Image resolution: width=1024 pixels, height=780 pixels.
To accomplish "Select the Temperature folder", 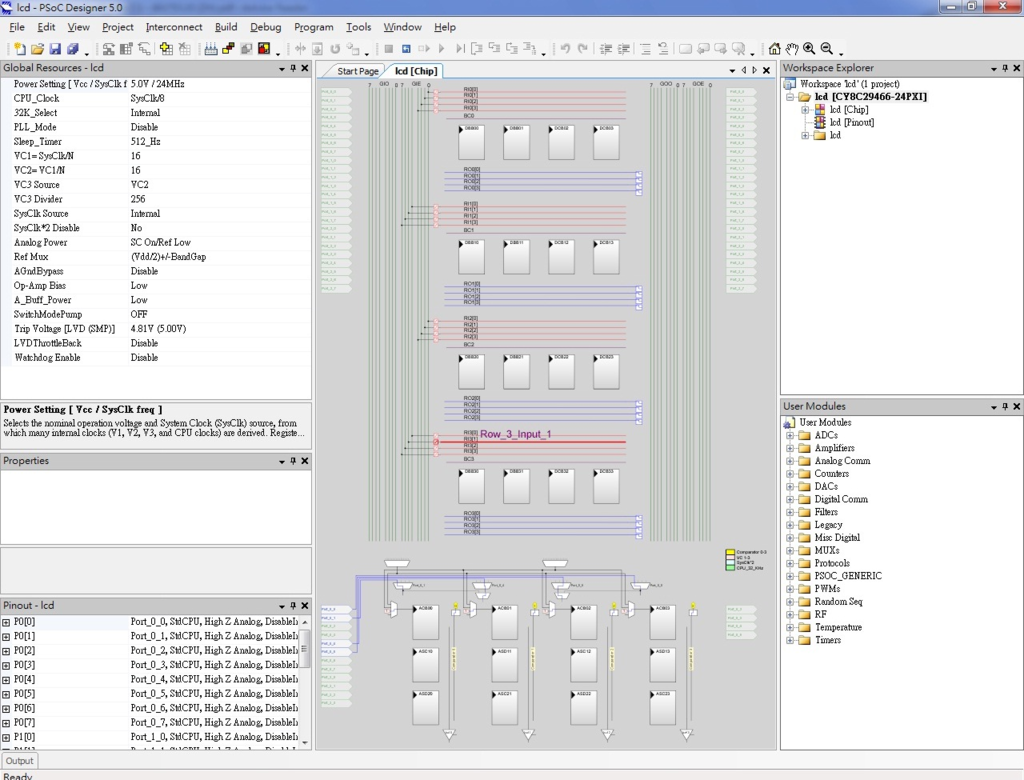I will click(x=838, y=627).
